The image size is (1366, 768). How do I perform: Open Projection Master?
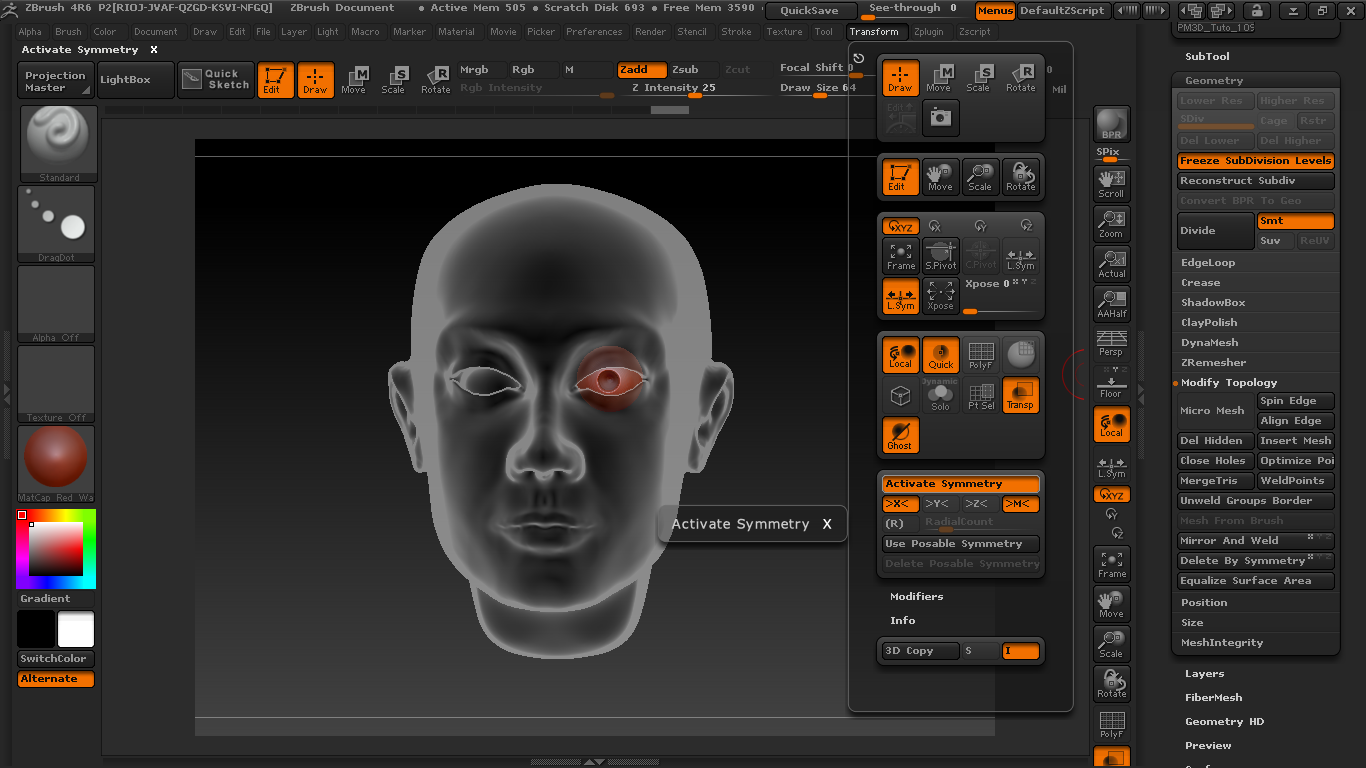56,80
